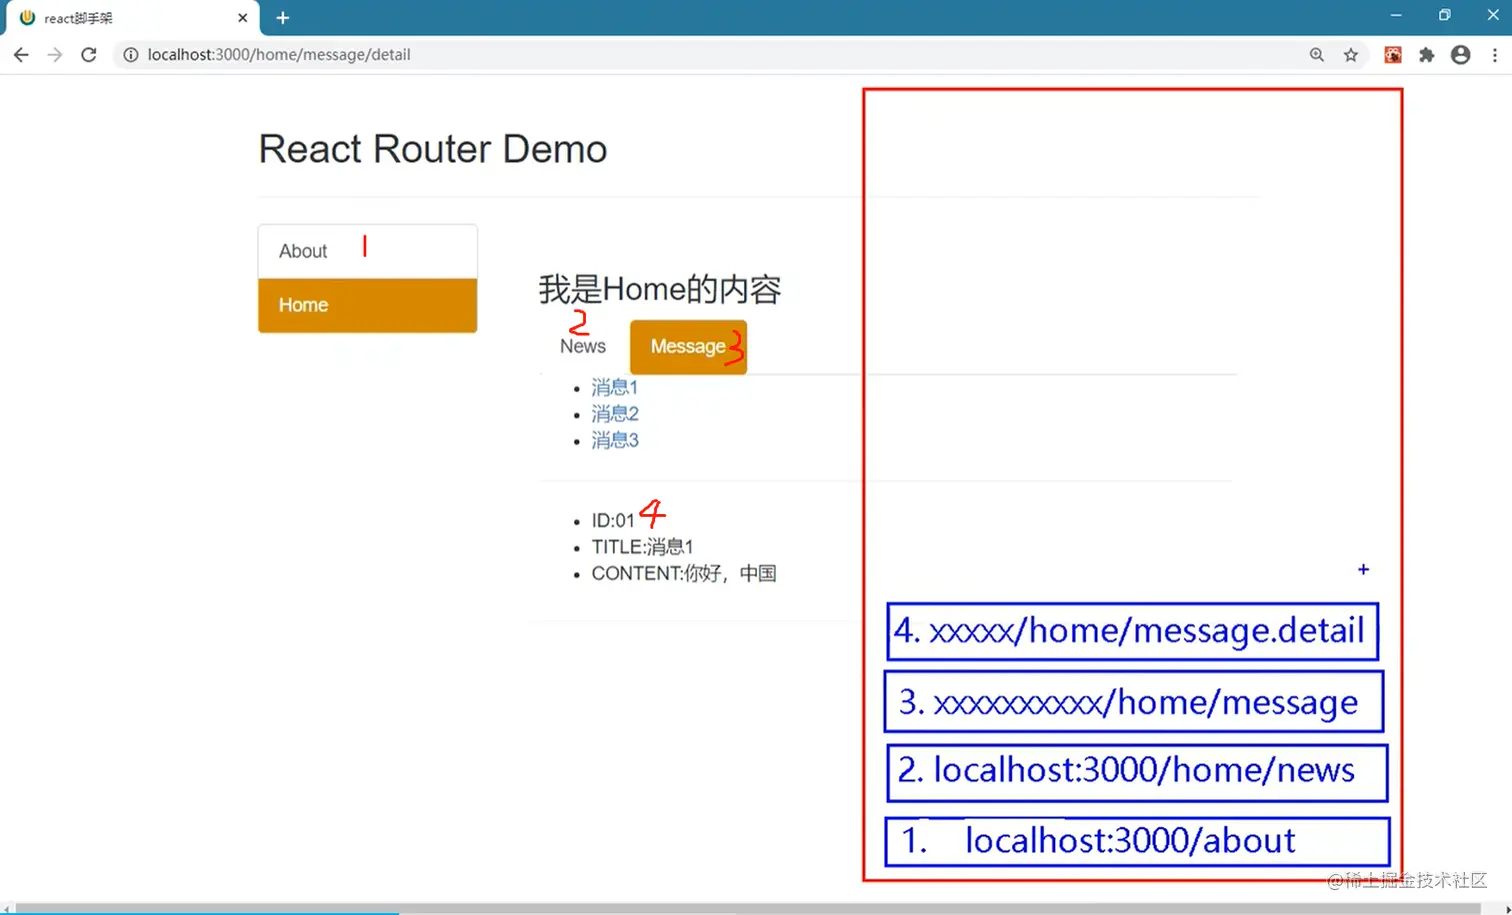The height and width of the screenshot is (915, 1512).
Task: Click the 我是Home的内容 heading
Action: 660,289
